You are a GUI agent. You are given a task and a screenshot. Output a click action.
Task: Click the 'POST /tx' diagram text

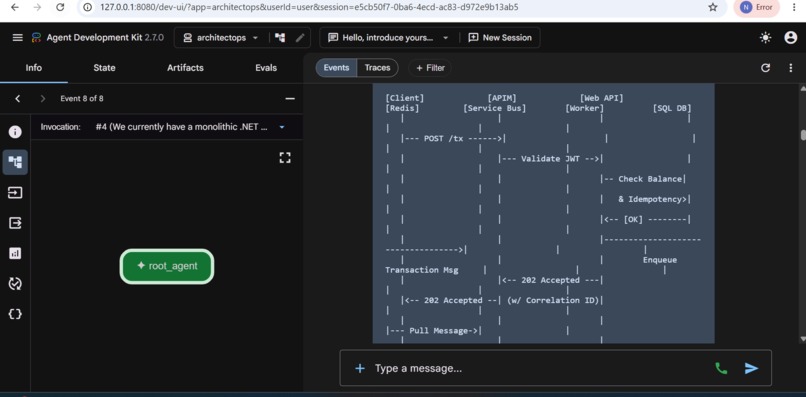(444, 139)
